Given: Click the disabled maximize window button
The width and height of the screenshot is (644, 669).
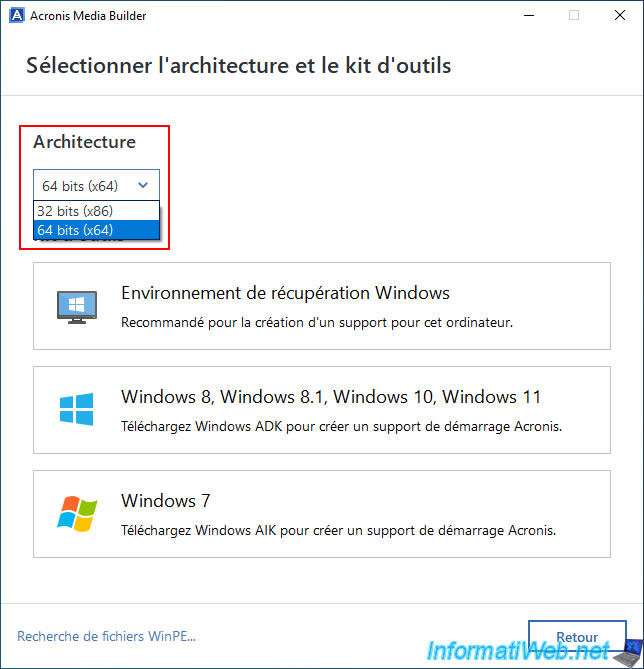Looking at the screenshot, I should pyautogui.click(x=574, y=15).
